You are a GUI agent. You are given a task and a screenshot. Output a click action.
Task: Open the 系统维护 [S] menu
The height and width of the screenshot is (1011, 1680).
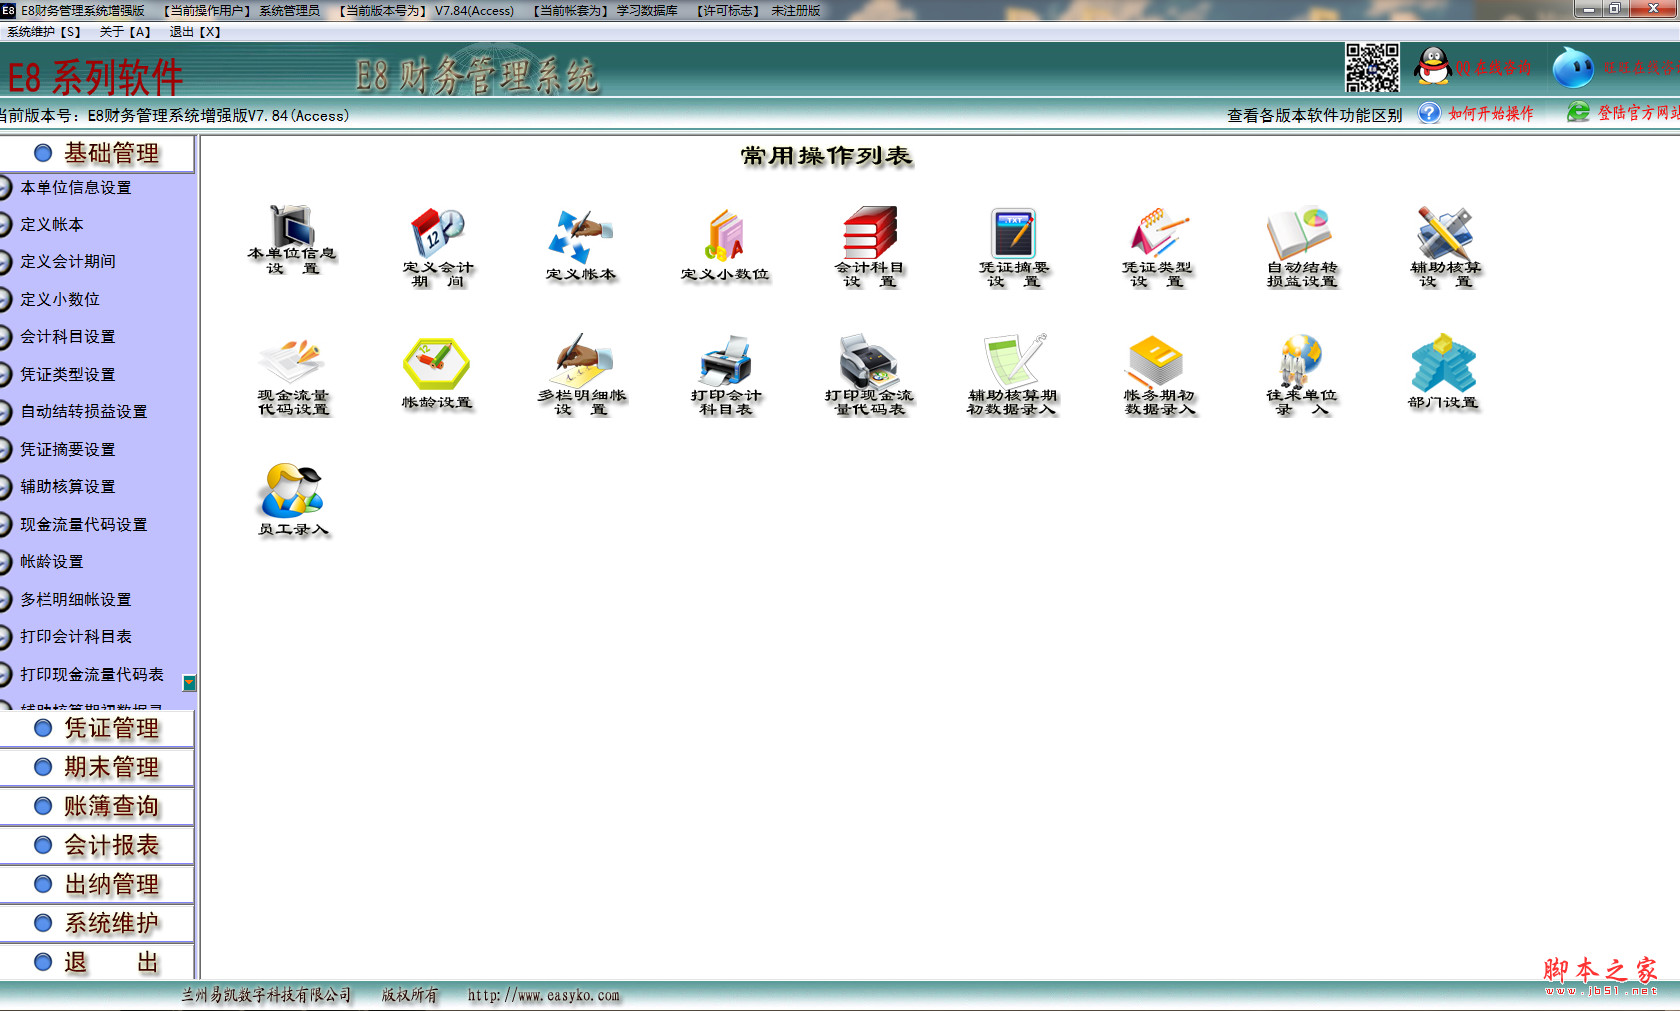click(44, 32)
